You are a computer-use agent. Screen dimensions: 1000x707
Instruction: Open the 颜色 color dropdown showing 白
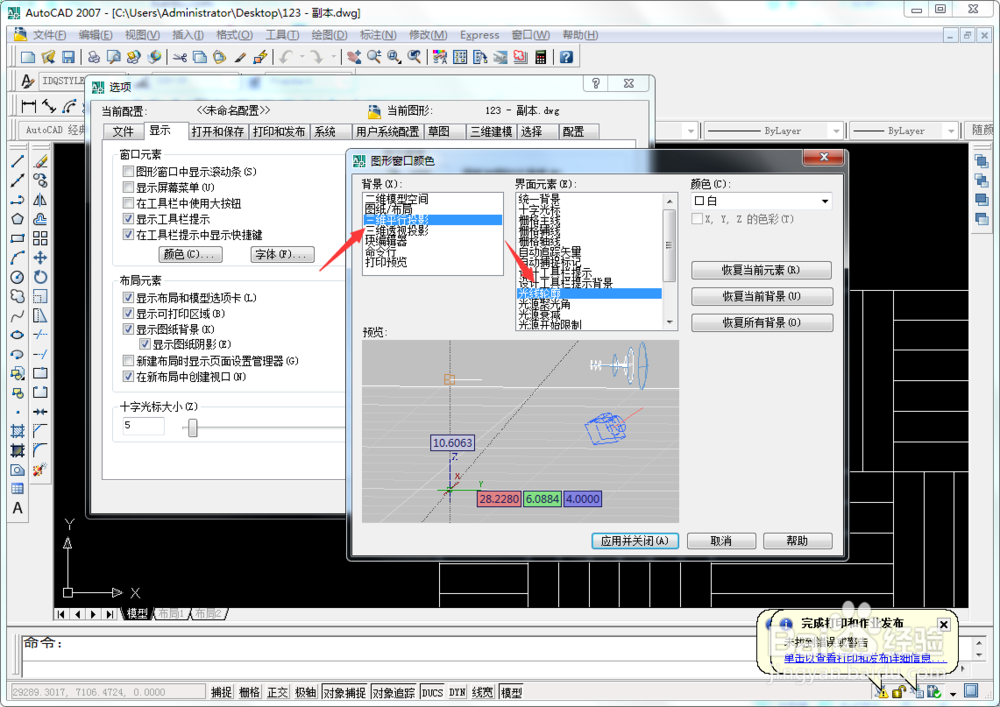pos(762,201)
